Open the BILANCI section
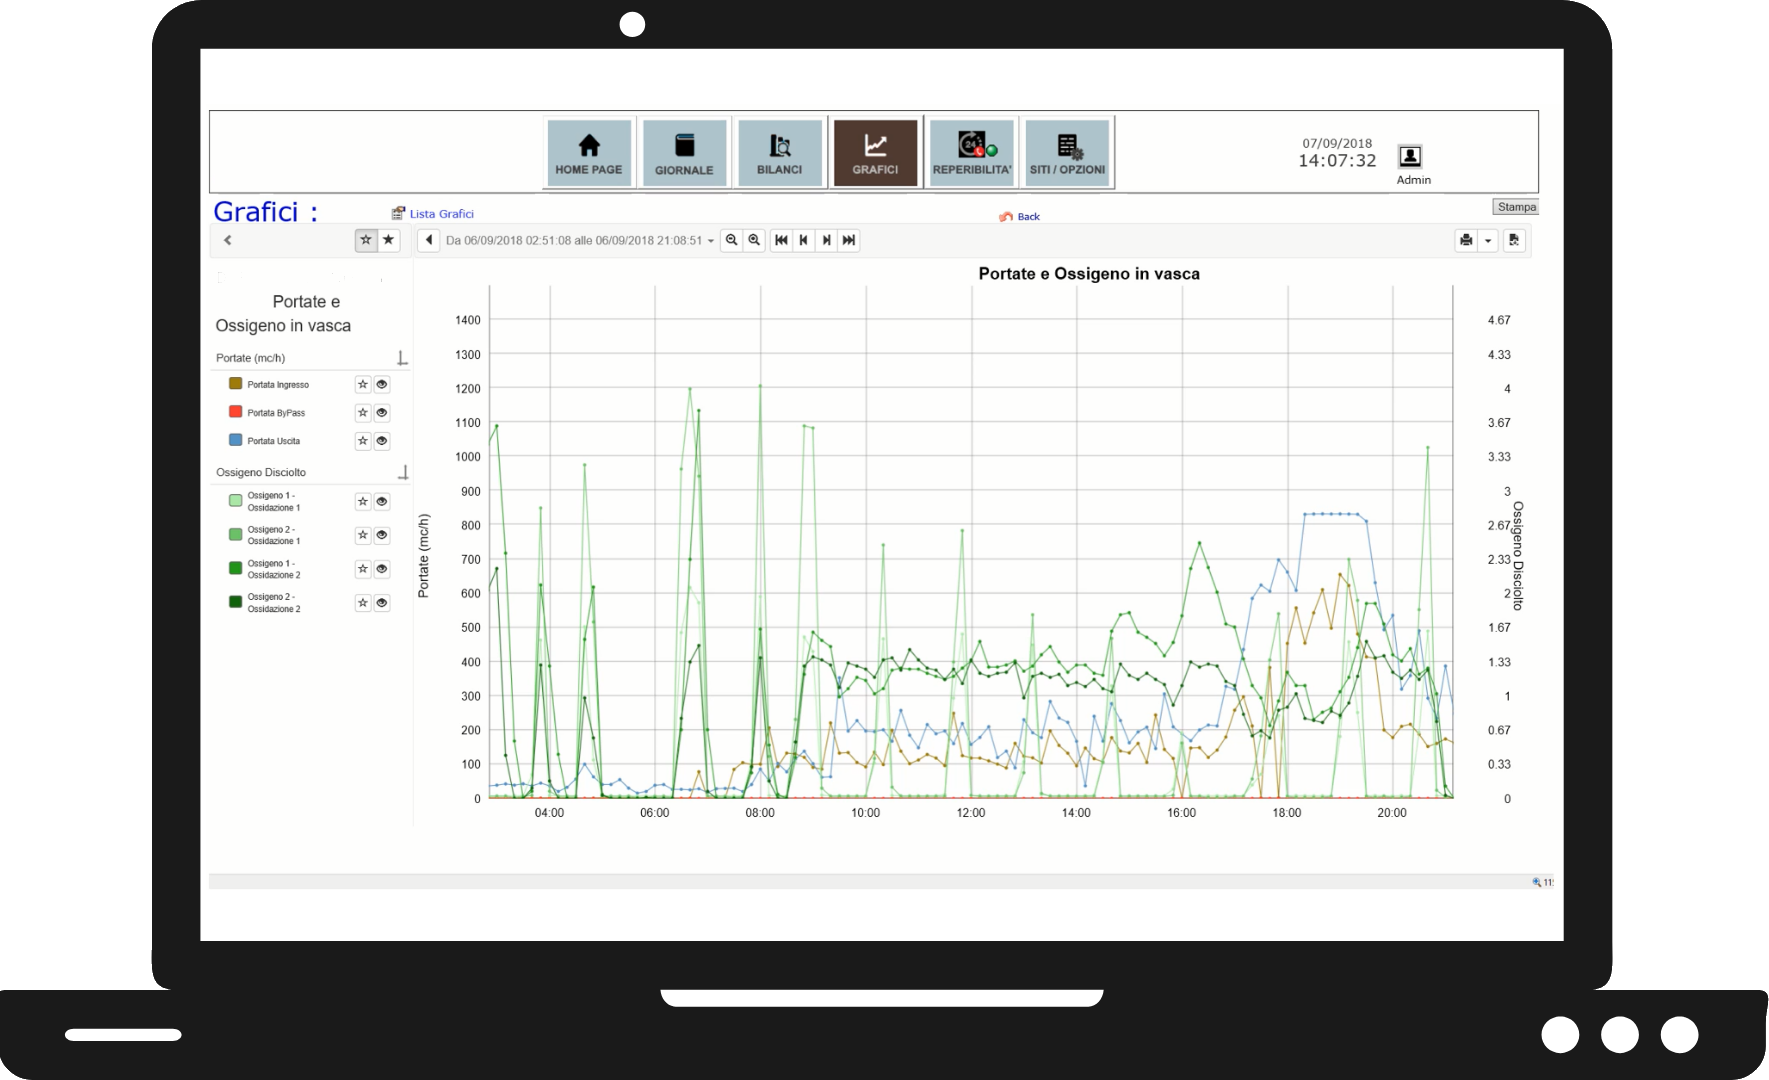This screenshot has height=1080, width=1769. (x=779, y=152)
